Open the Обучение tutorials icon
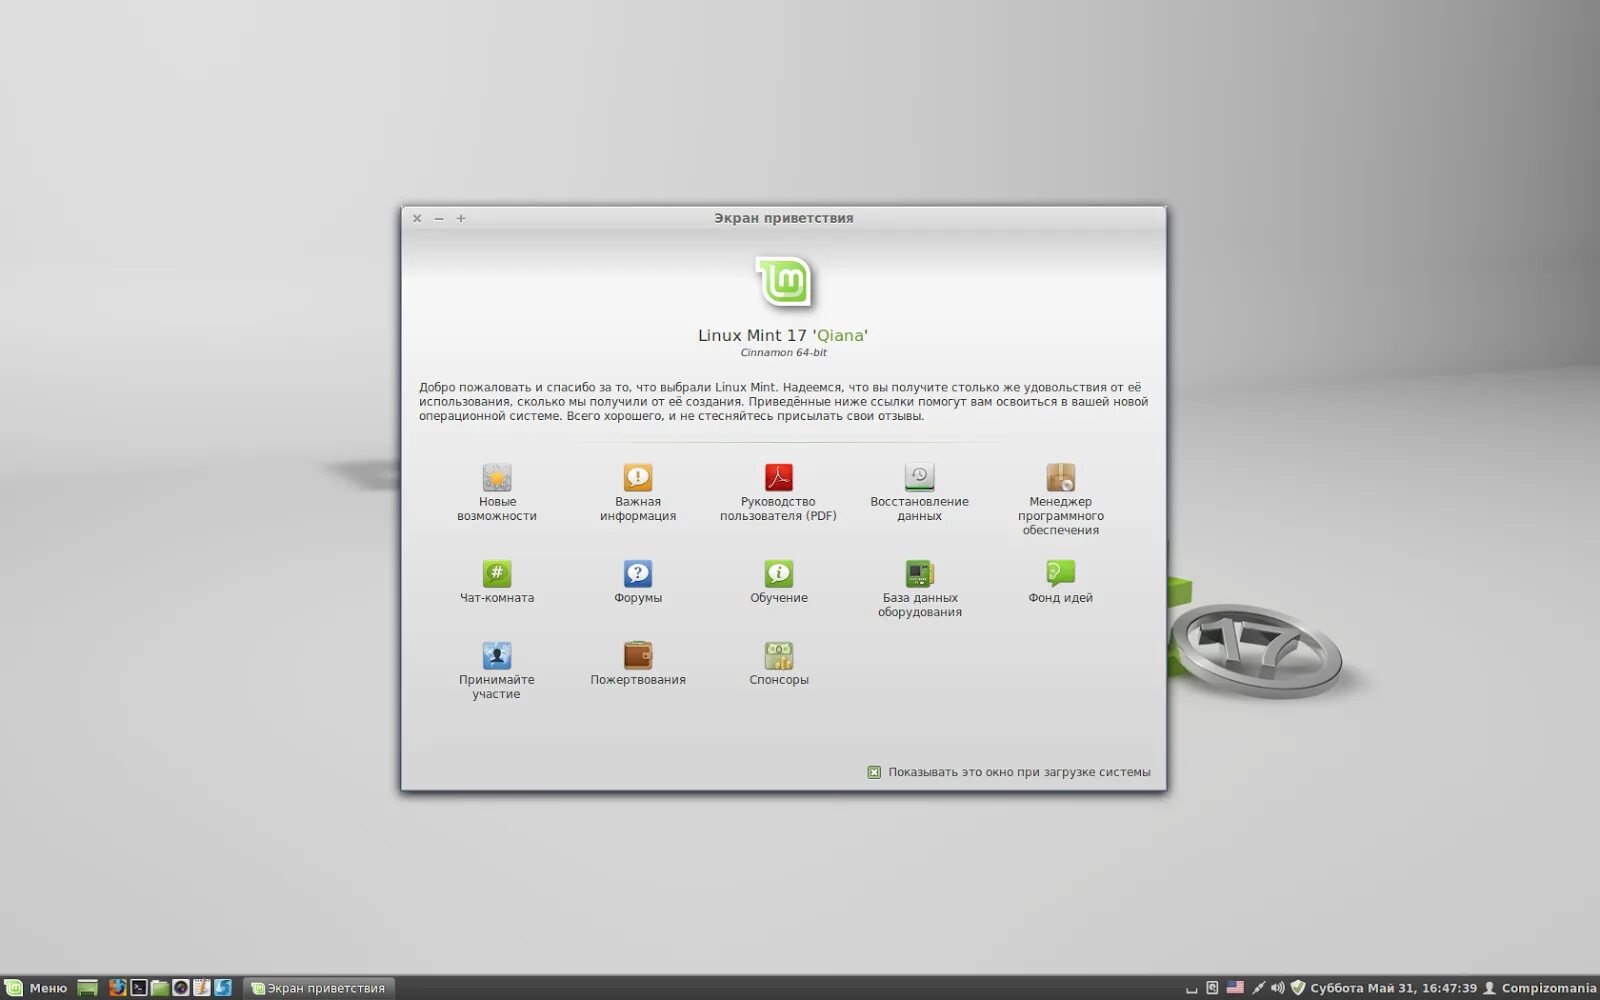The image size is (1600, 1000). (x=779, y=574)
